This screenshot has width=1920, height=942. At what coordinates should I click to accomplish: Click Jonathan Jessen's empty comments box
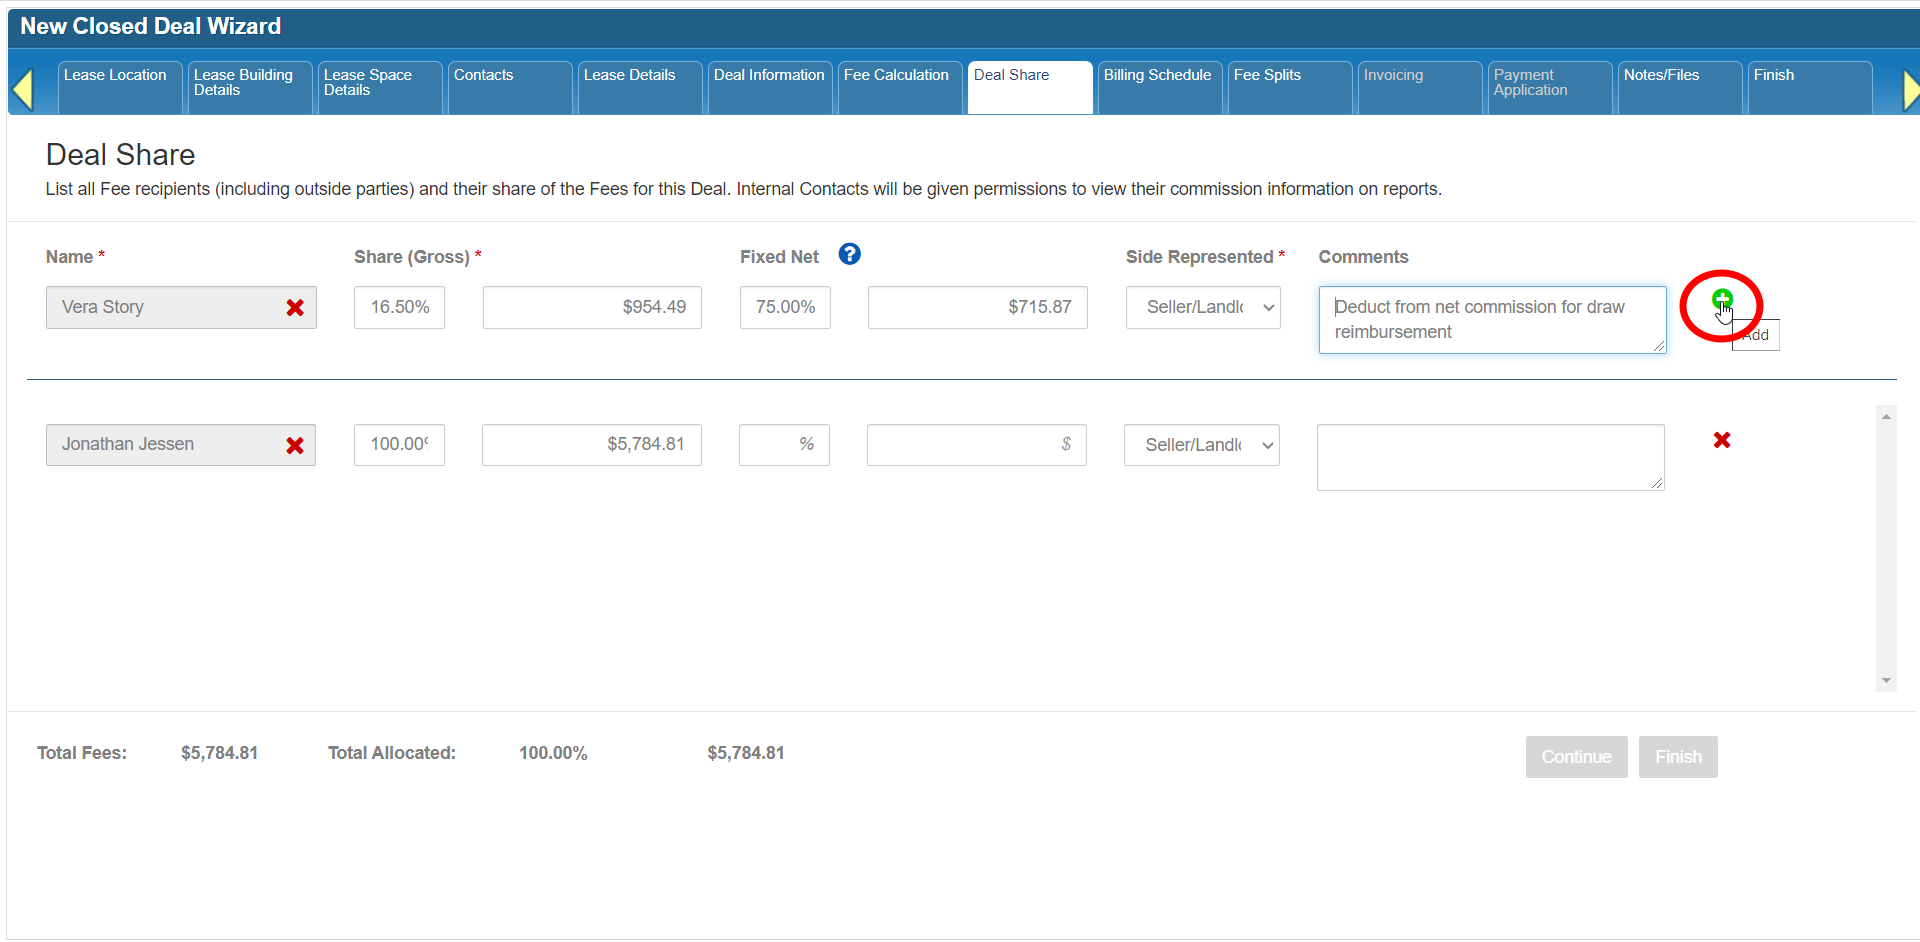1489,457
